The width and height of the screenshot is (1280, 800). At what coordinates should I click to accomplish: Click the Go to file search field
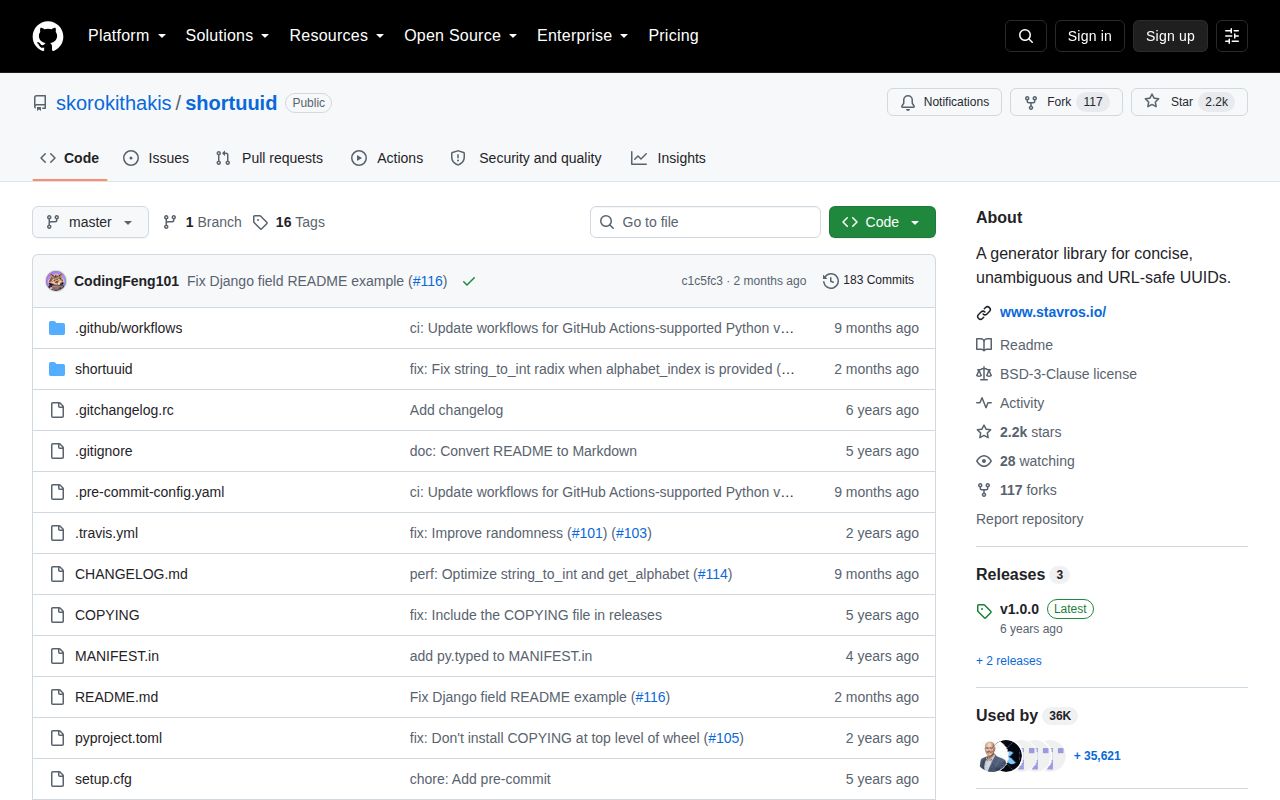pyautogui.click(x=705, y=222)
